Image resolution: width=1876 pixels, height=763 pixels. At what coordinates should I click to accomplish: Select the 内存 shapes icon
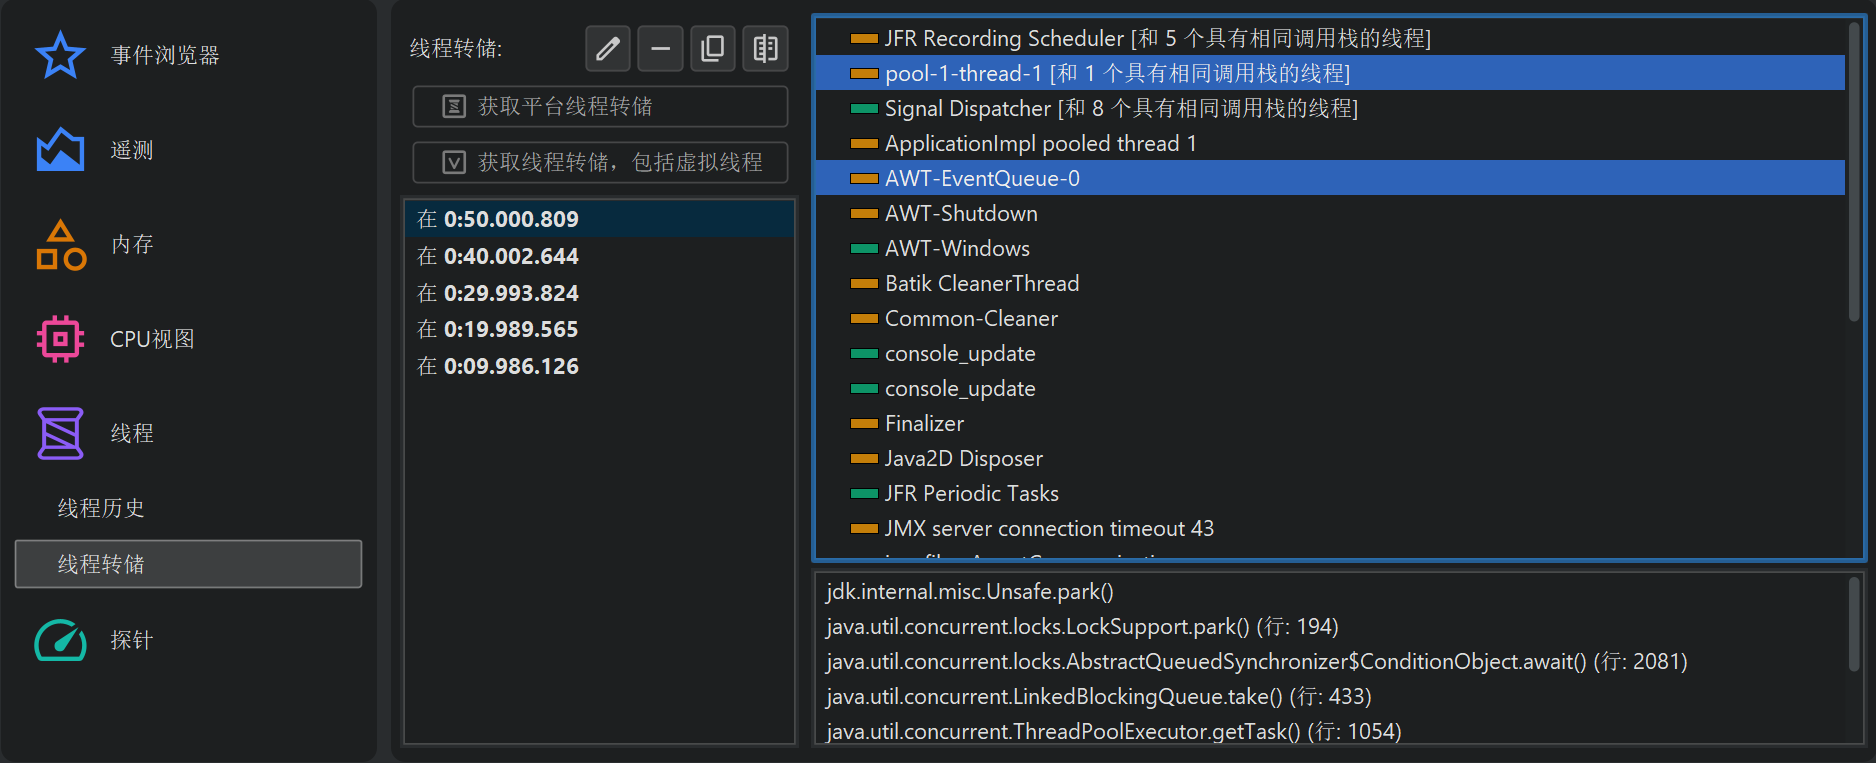coord(60,245)
